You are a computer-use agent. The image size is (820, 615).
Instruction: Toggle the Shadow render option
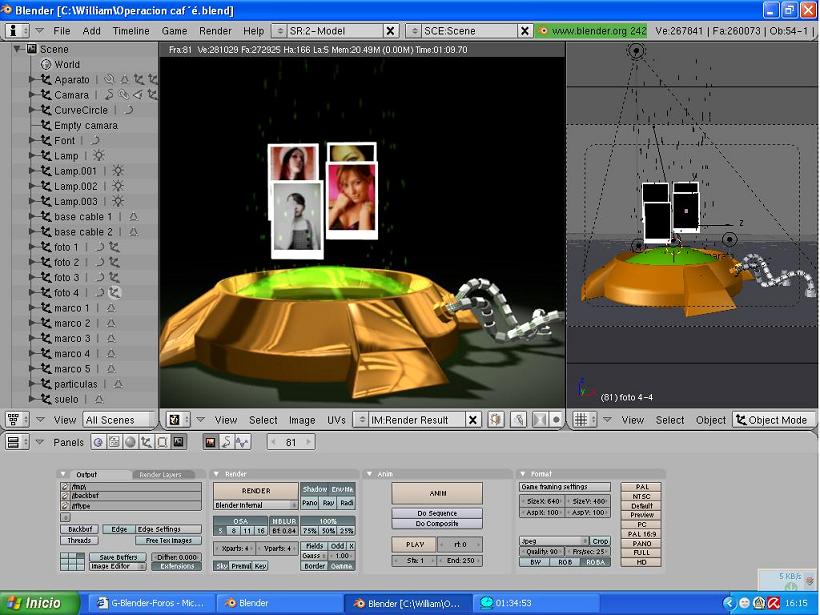click(314, 489)
